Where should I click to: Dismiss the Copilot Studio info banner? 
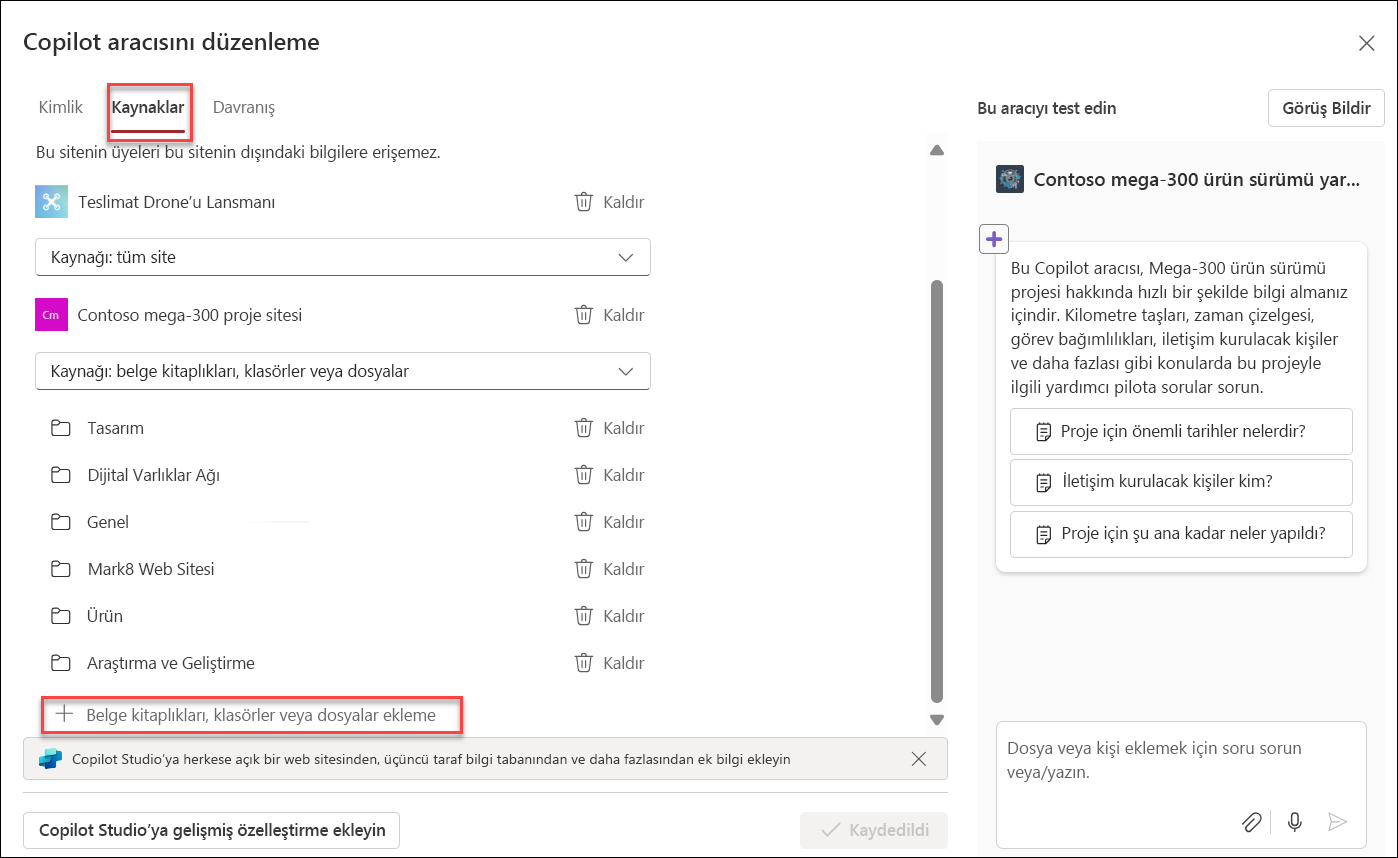(x=919, y=759)
